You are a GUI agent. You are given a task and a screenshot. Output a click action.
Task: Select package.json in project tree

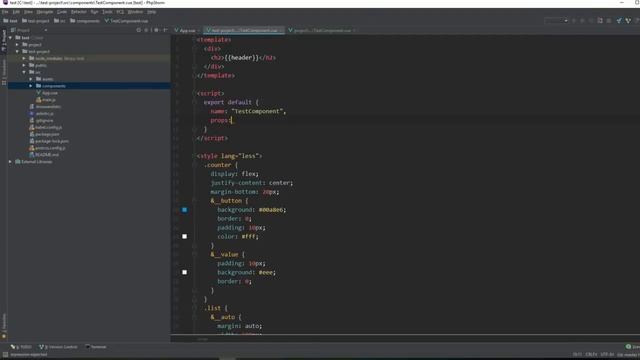click(44, 134)
